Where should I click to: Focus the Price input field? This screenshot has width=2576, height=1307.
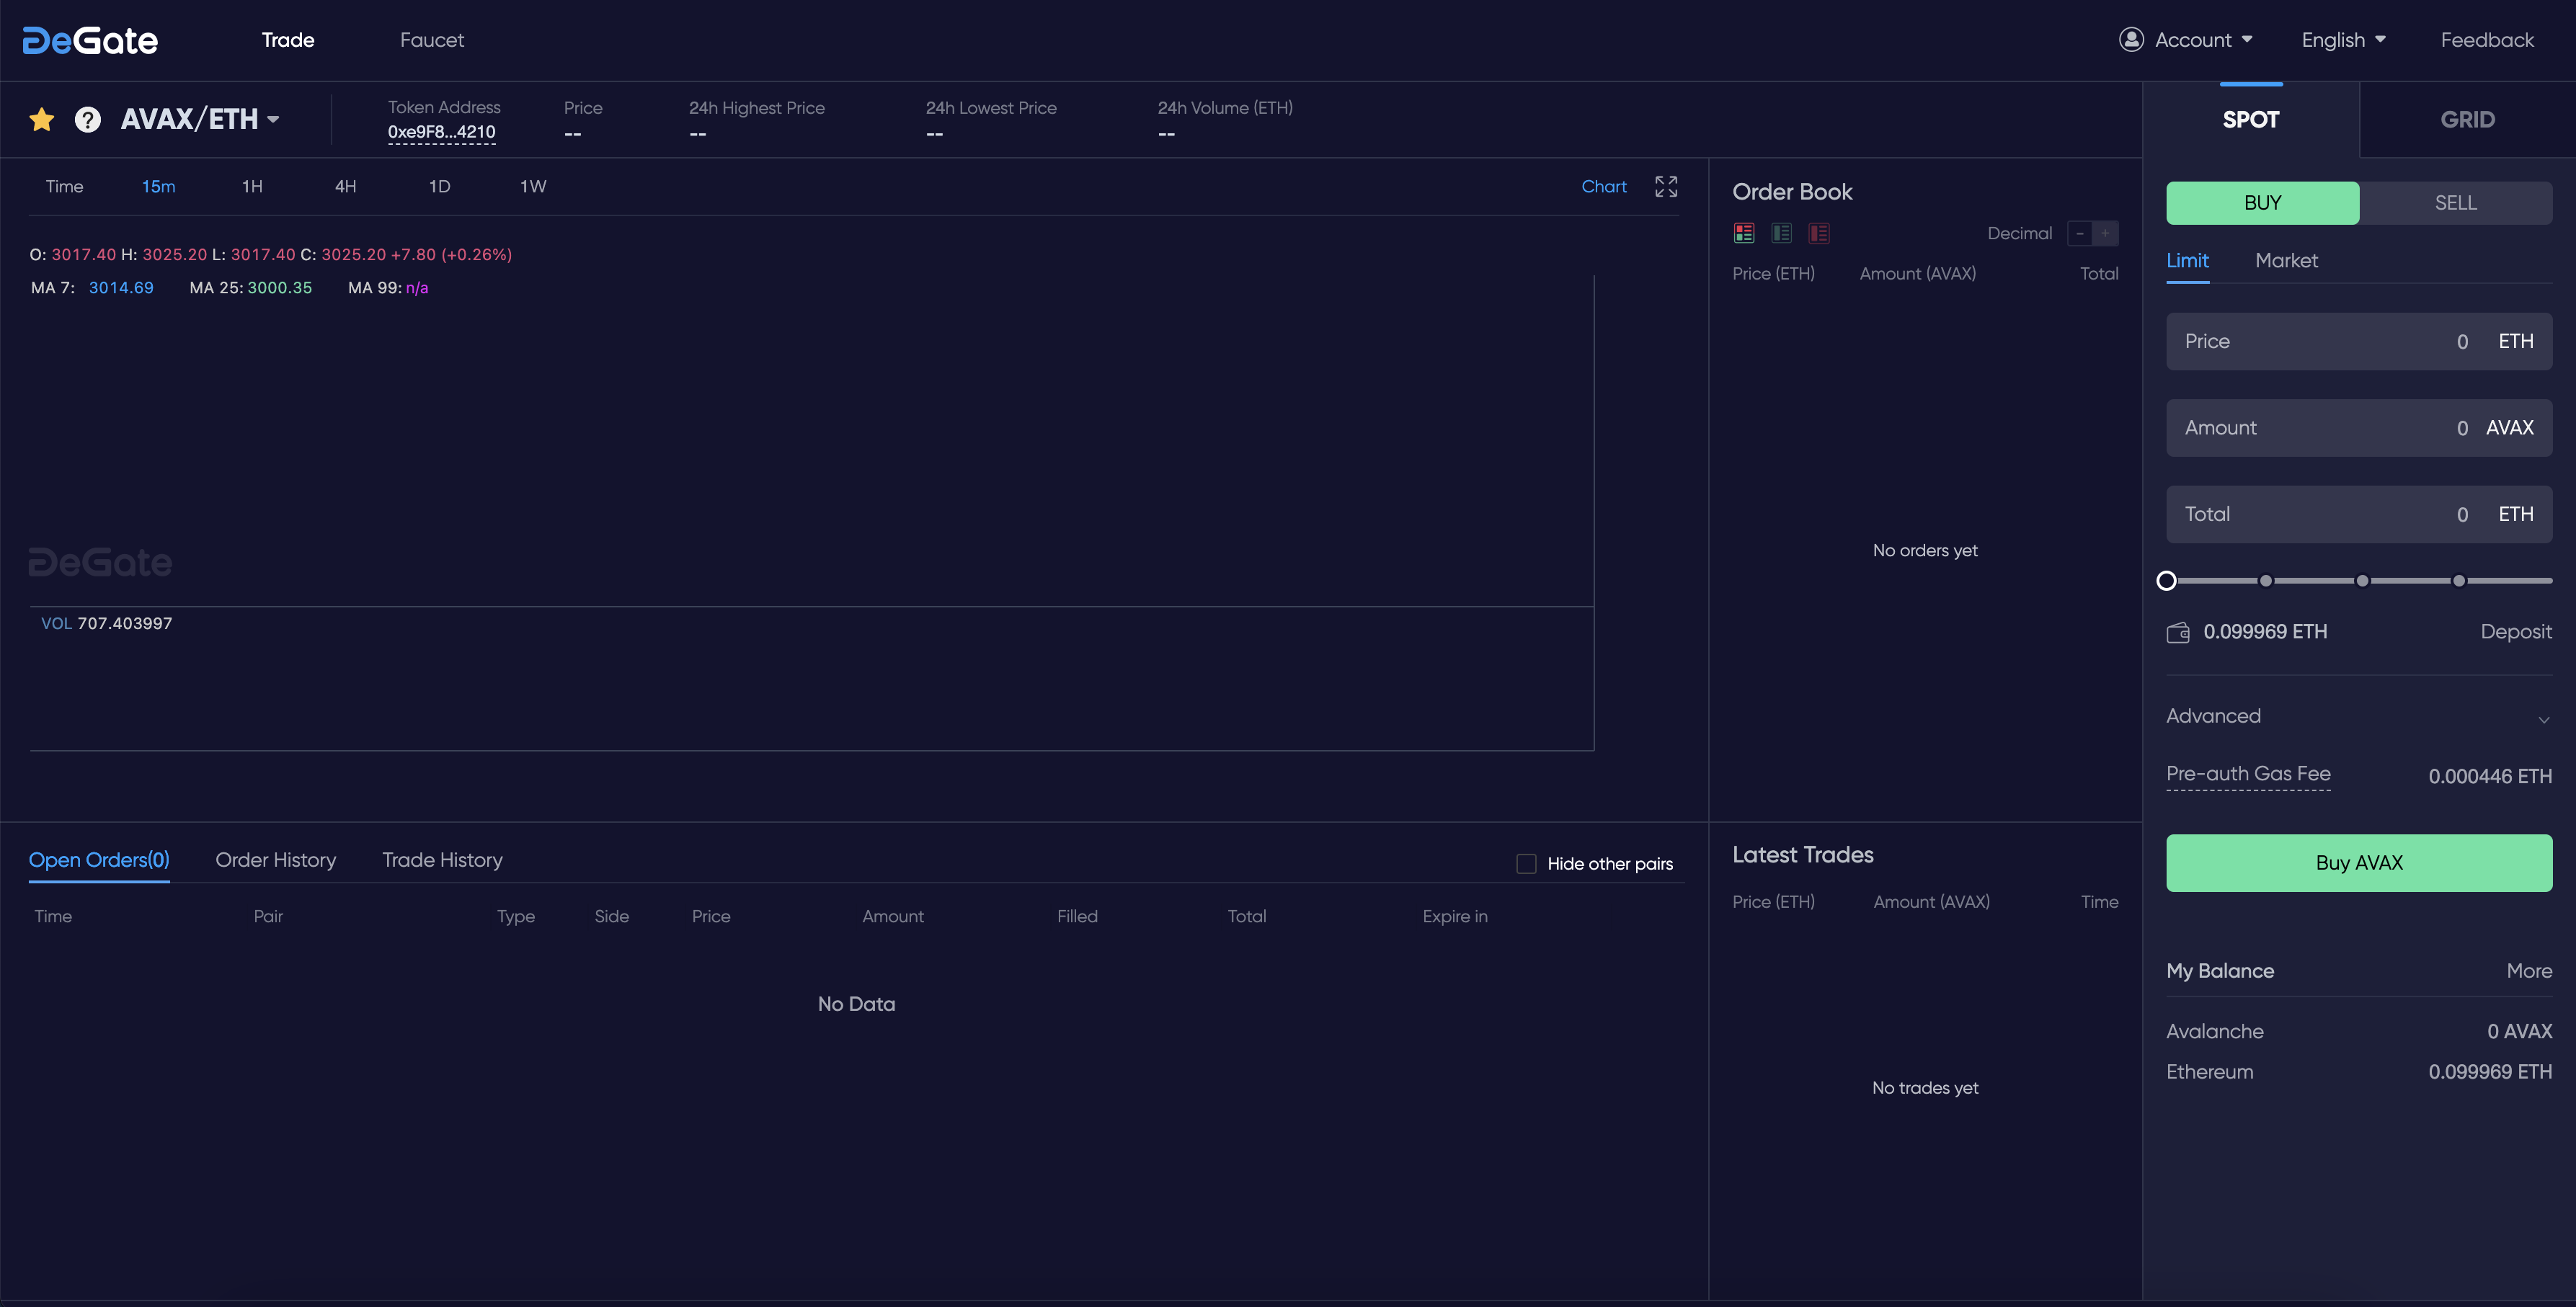click(2358, 342)
